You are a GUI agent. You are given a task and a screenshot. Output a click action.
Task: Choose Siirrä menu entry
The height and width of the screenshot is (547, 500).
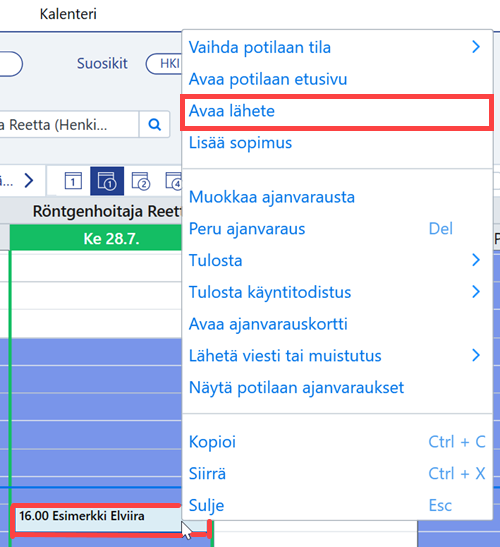[337, 474]
